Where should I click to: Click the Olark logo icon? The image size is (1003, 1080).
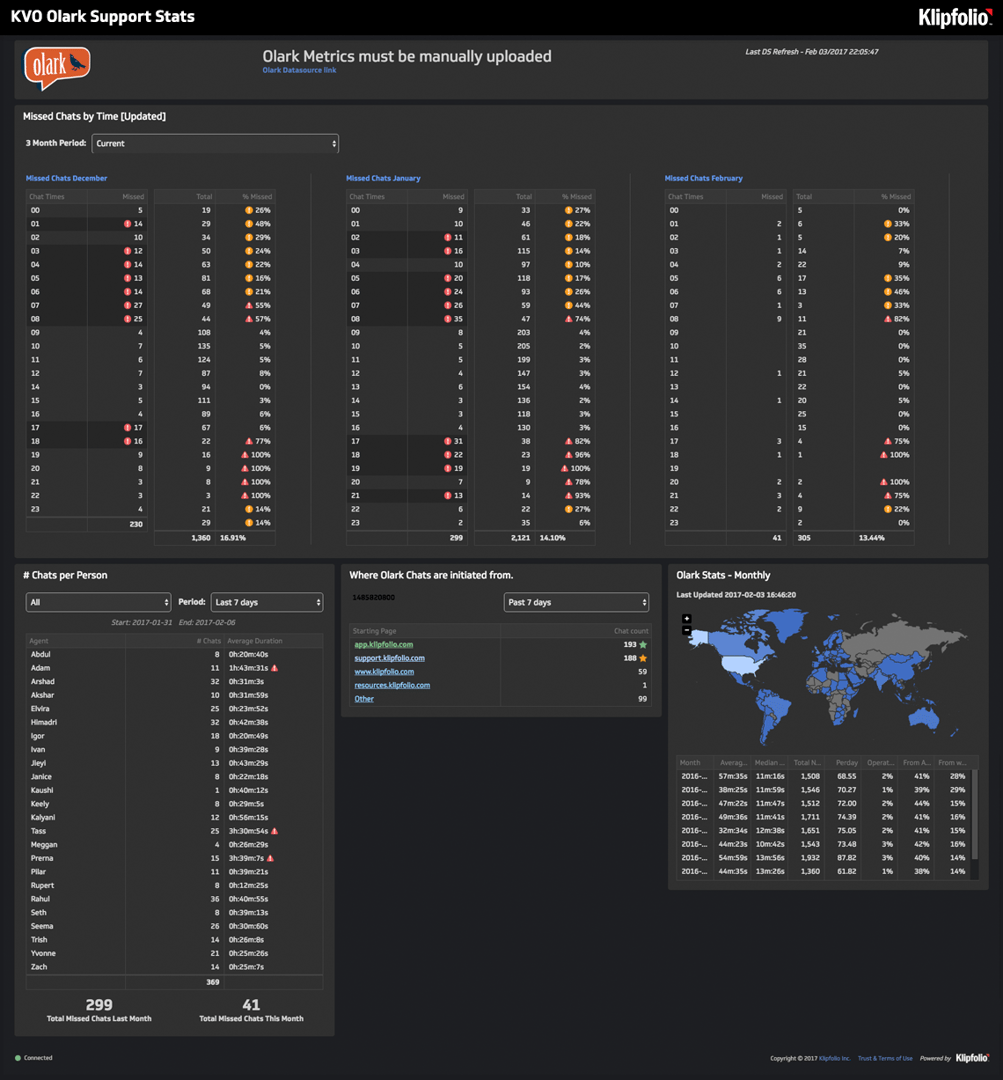[57, 68]
